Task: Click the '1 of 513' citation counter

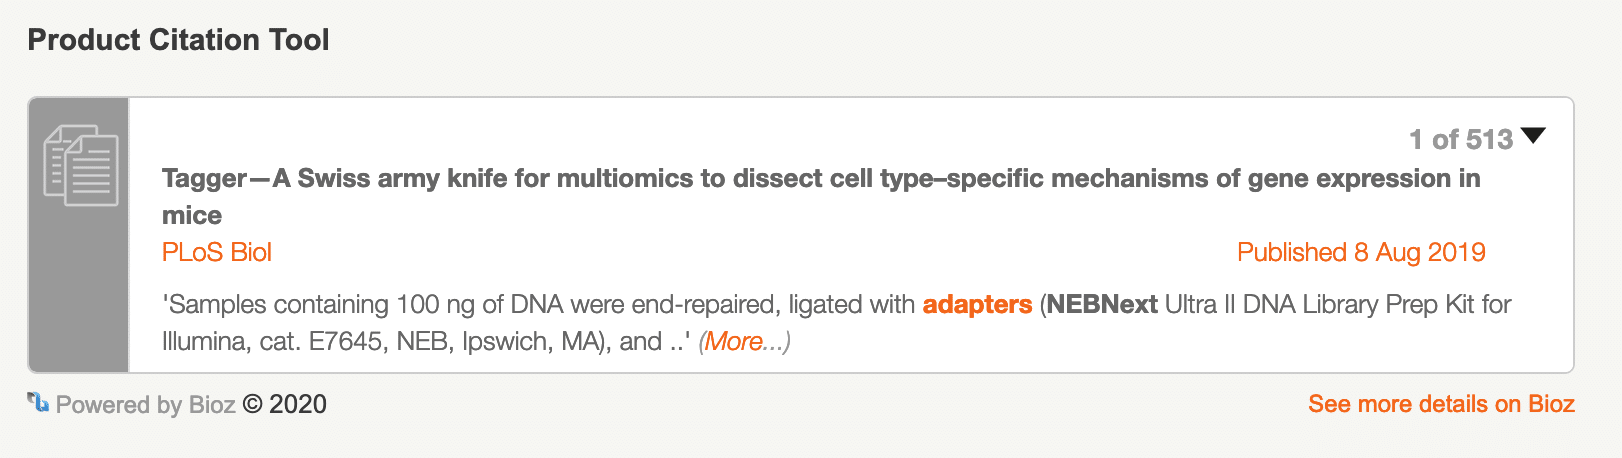Action: click(1460, 139)
